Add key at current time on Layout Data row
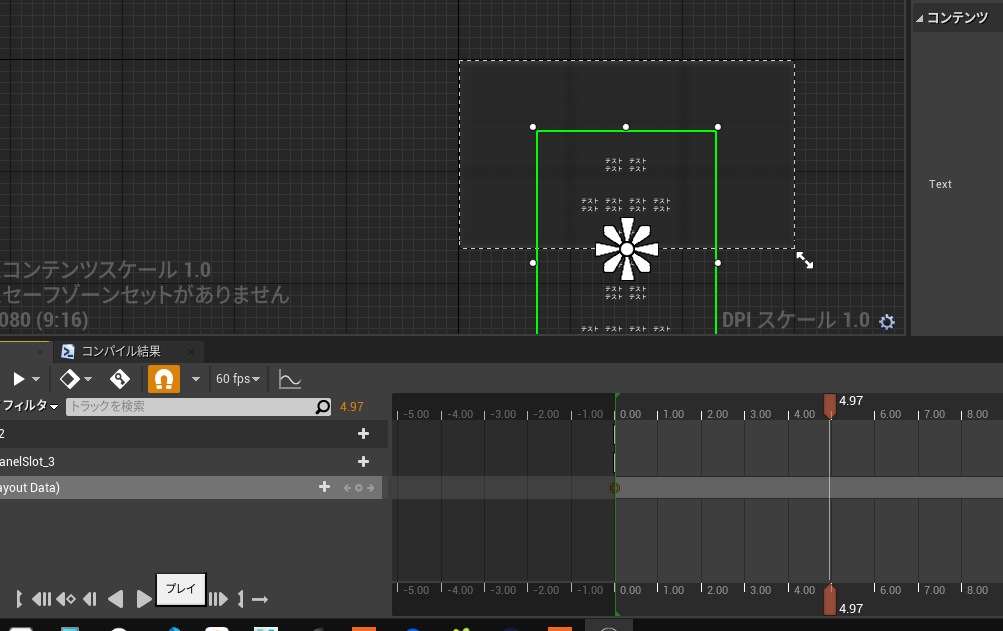1003x631 pixels. tap(359, 488)
